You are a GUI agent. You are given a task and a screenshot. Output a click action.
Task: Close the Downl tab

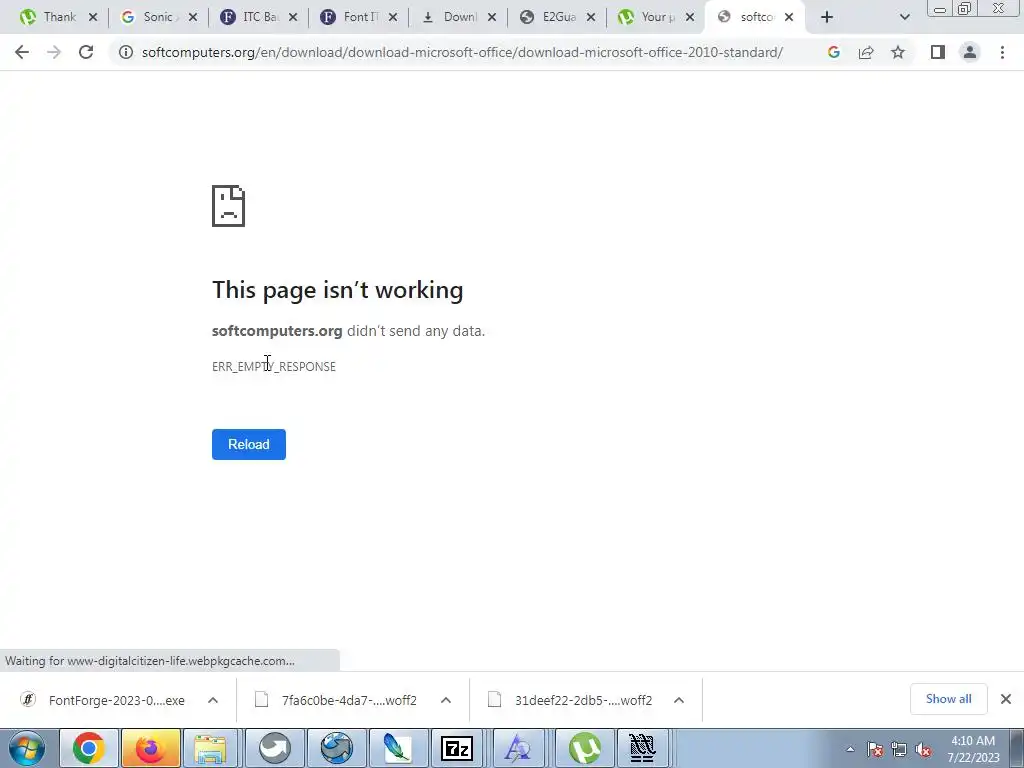click(x=492, y=17)
